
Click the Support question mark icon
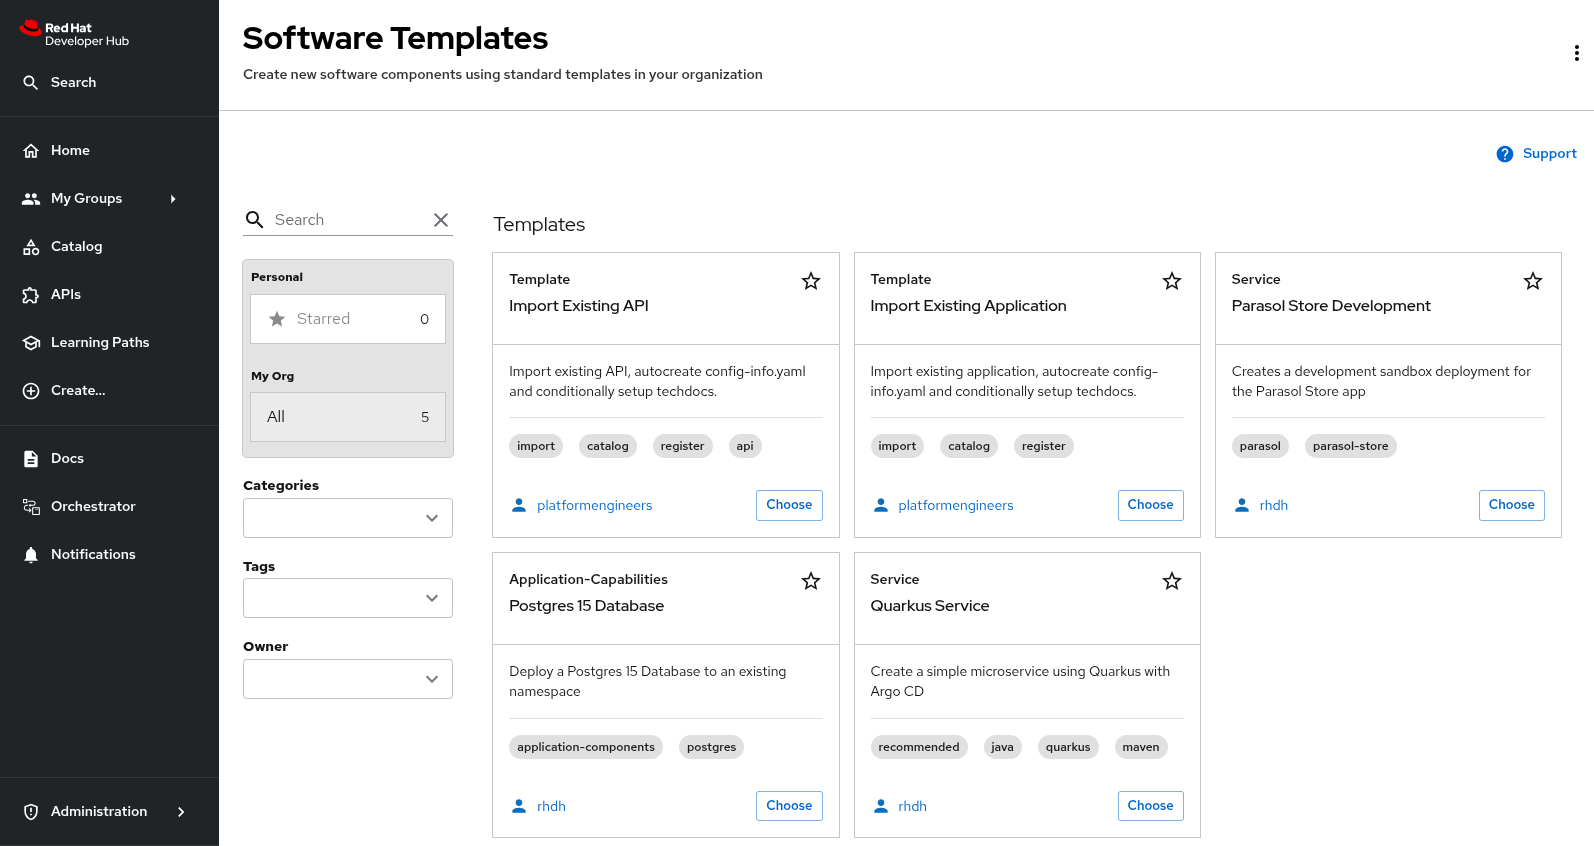tap(1504, 154)
